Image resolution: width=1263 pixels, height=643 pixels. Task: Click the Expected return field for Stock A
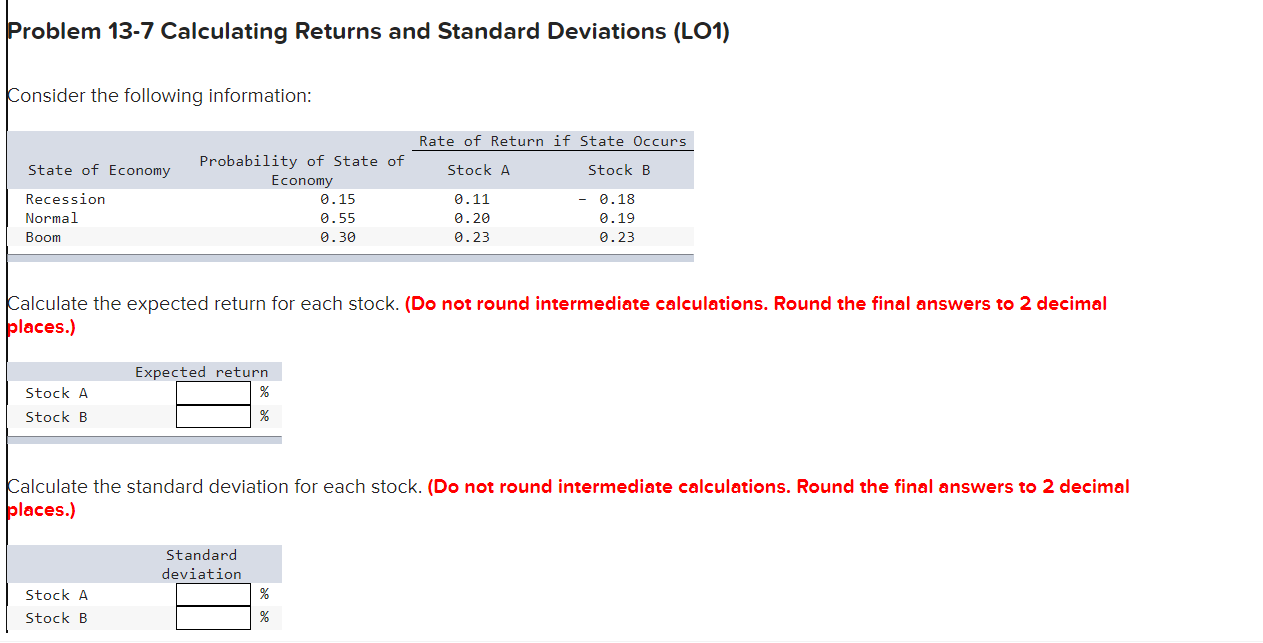(x=213, y=392)
